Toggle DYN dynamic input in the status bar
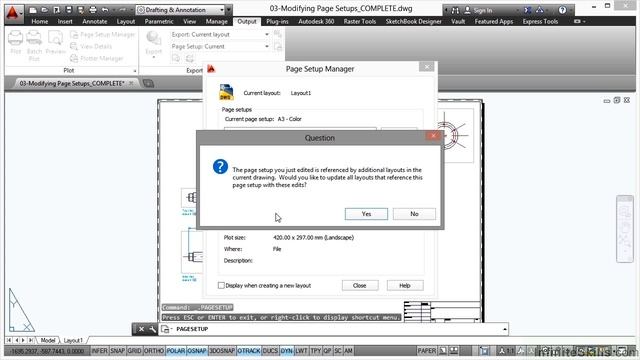The image size is (640, 360). pyautogui.click(x=287, y=351)
